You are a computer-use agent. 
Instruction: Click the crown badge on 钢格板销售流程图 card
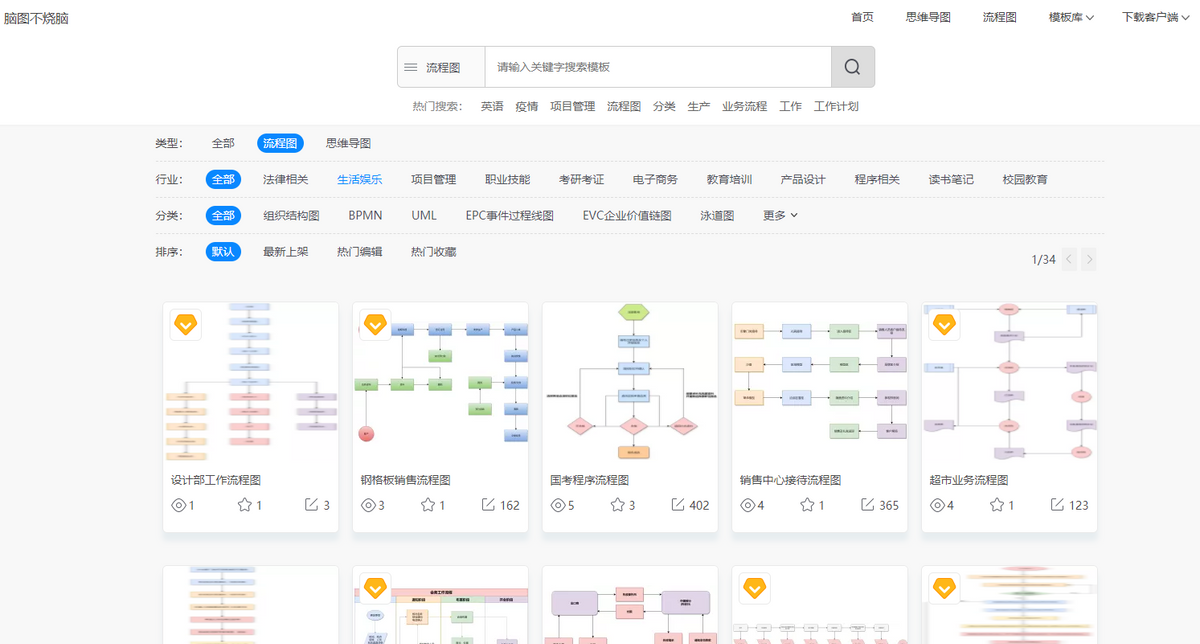pyautogui.click(x=375, y=324)
